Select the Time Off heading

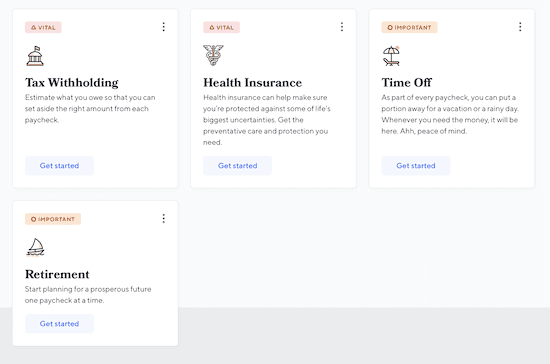(407, 83)
